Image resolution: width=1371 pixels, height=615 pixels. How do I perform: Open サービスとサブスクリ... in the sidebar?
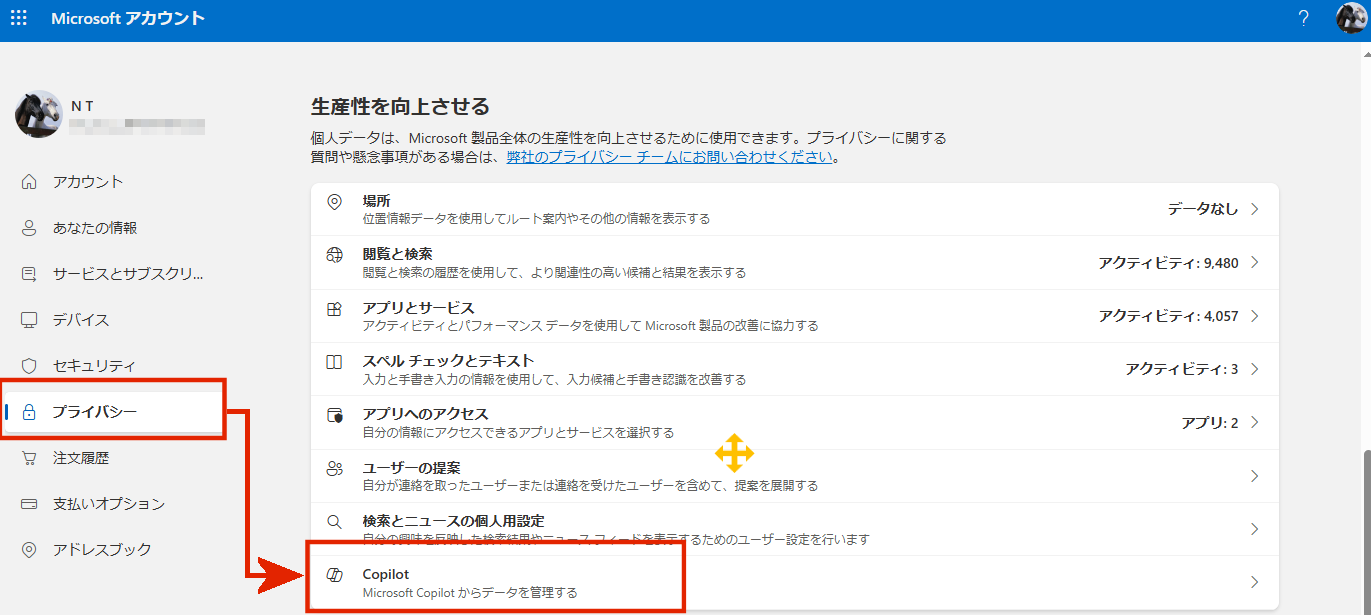pos(128,274)
